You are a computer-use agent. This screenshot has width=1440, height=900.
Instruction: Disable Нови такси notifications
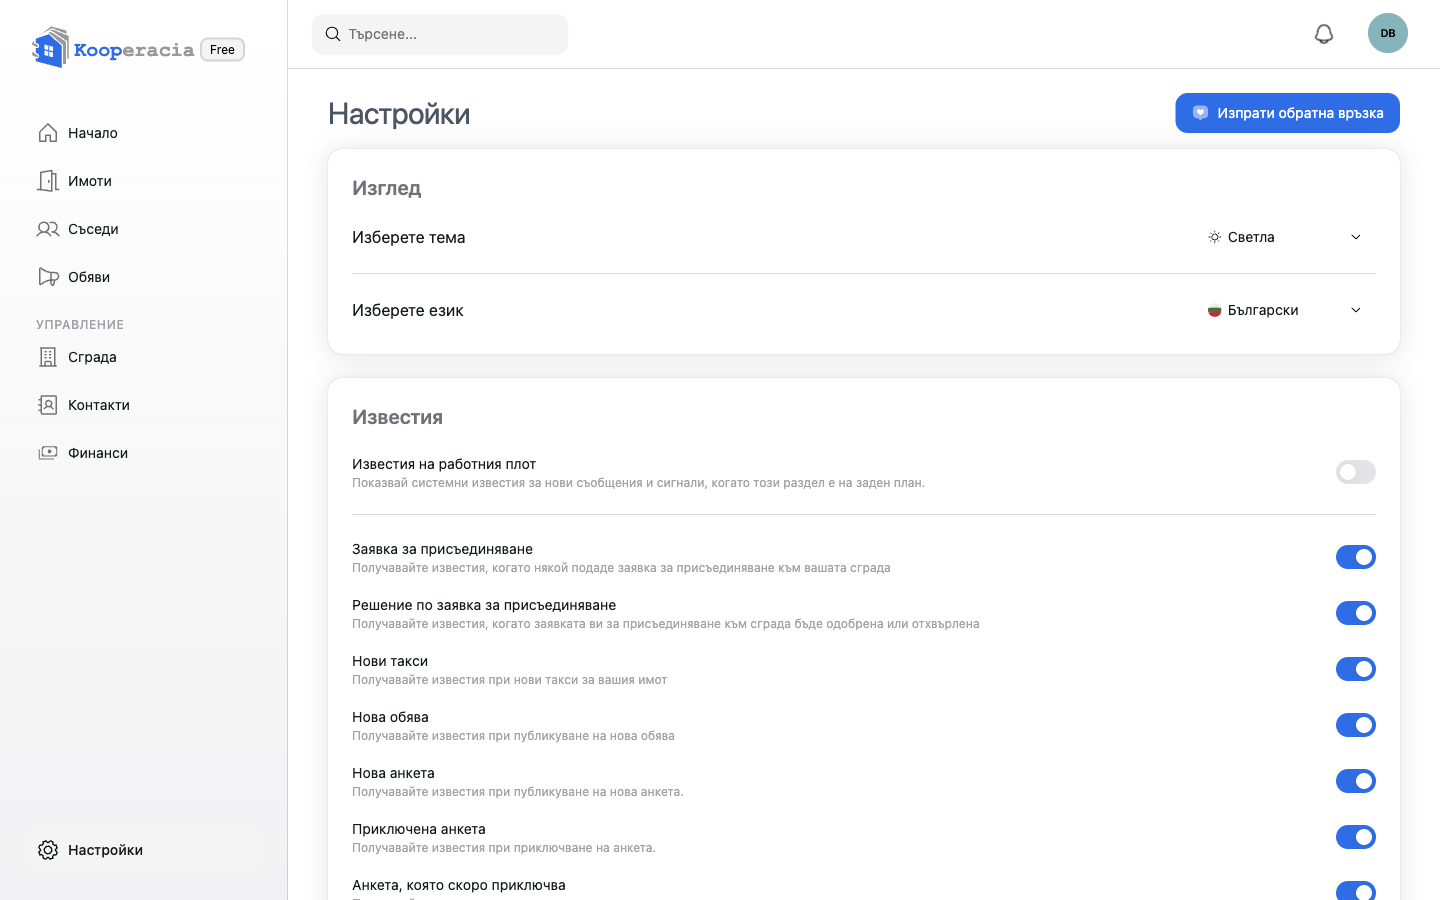coord(1356,669)
